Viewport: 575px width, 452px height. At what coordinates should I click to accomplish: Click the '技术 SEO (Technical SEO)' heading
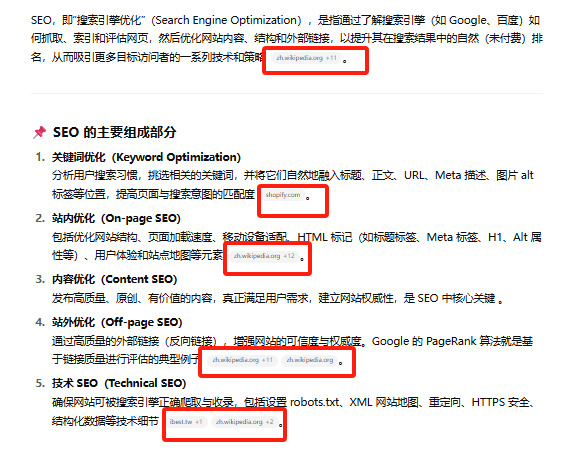pos(119,383)
